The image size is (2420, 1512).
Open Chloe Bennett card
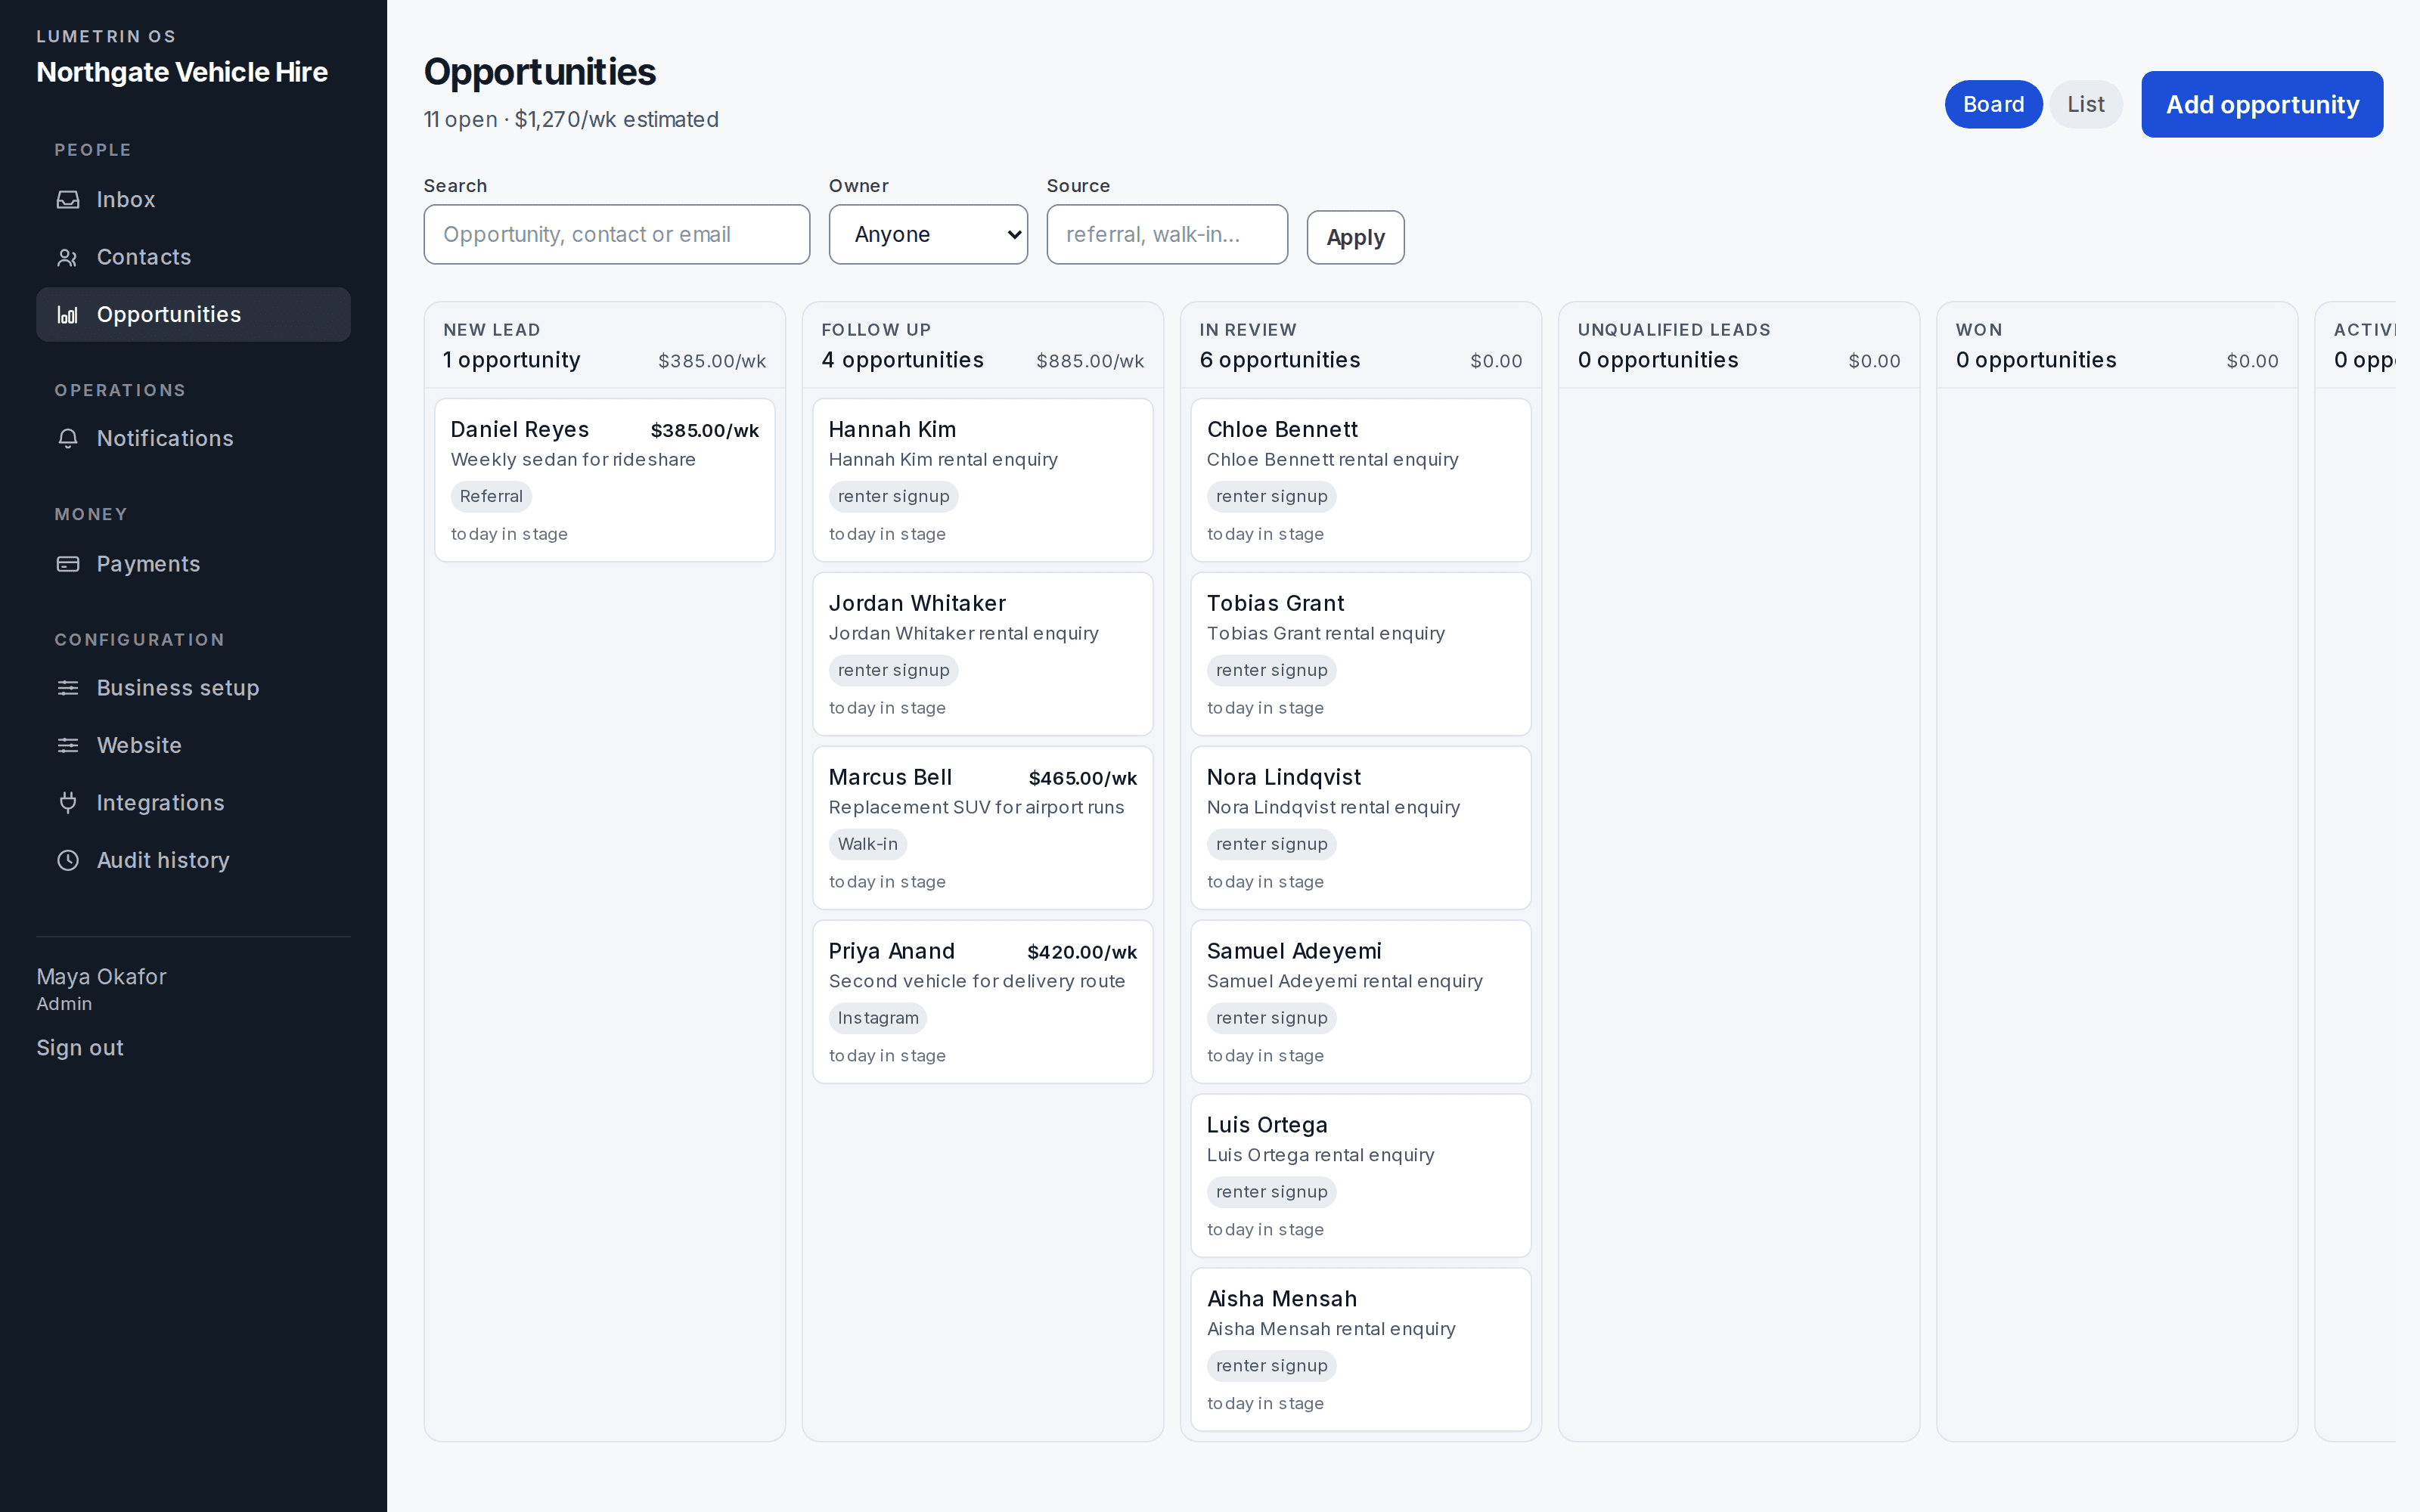point(1361,481)
